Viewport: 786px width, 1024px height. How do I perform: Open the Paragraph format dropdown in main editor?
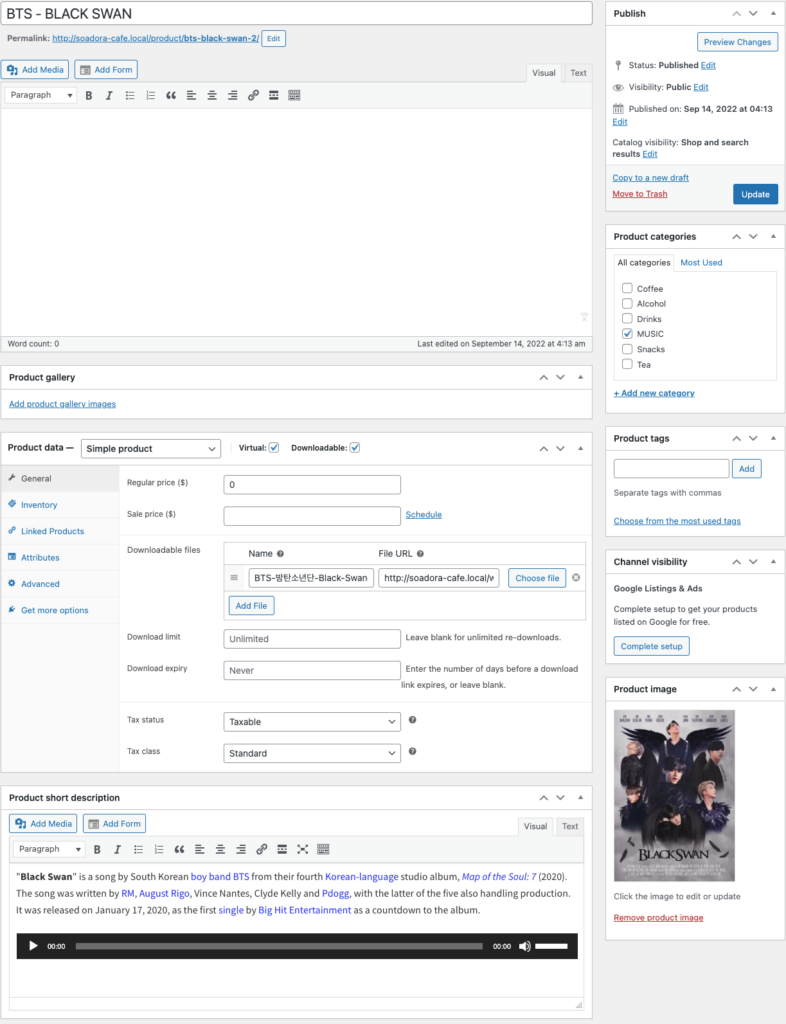click(x=41, y=95)
